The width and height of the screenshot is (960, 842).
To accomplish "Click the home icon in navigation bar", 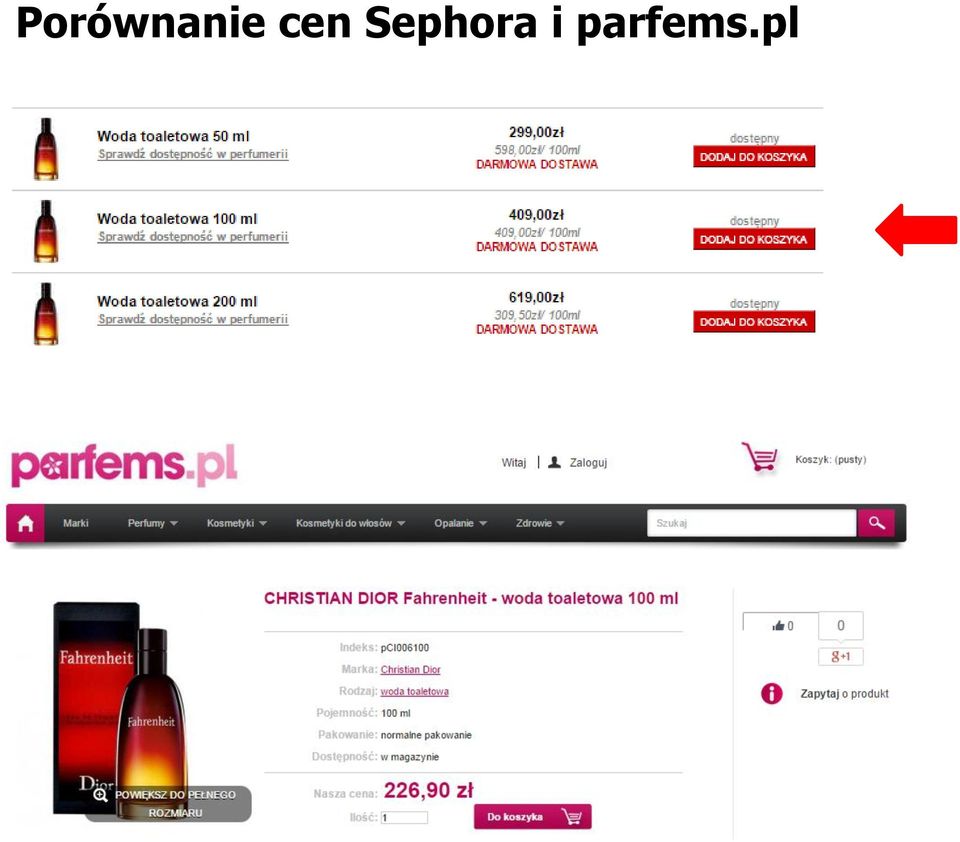I will [x=25, y=524].
